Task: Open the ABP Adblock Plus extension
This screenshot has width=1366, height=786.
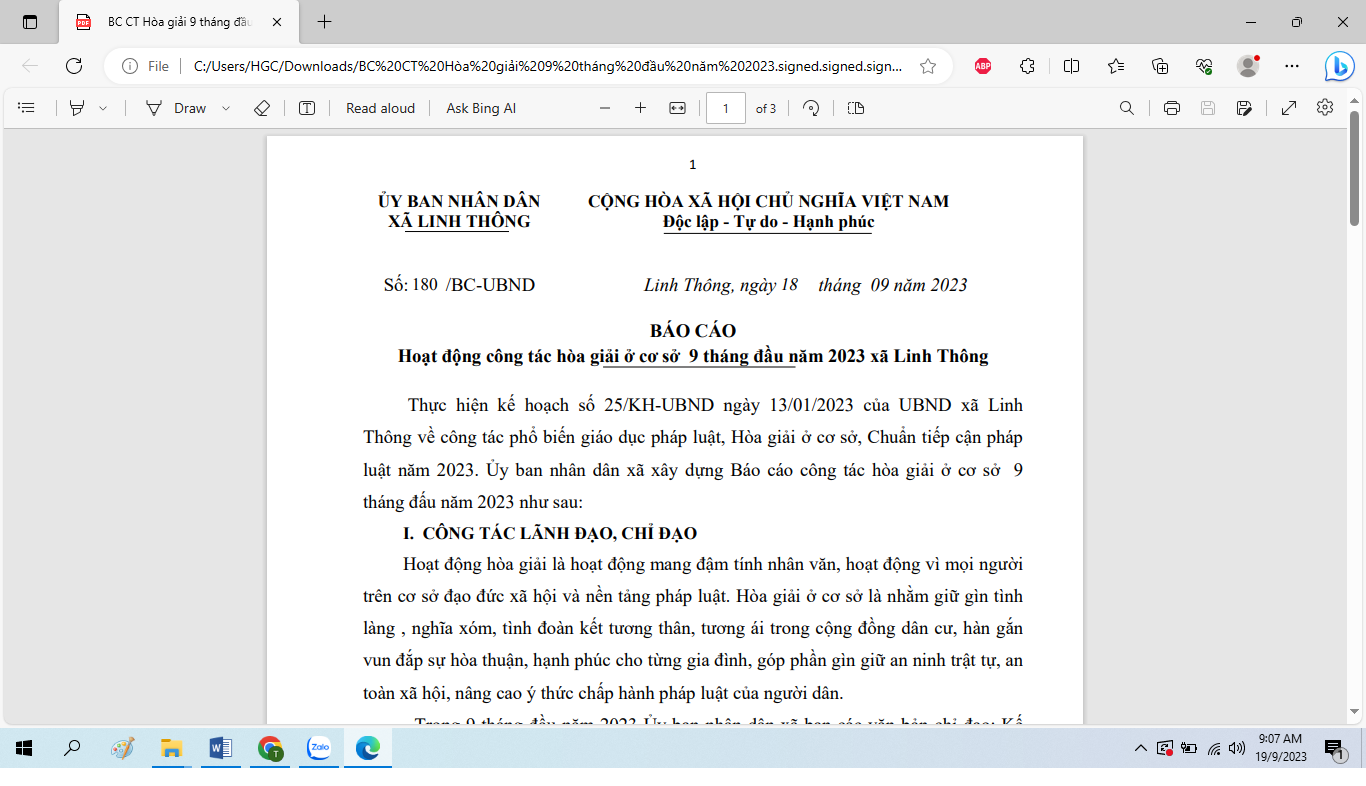Action: point(983,66)
